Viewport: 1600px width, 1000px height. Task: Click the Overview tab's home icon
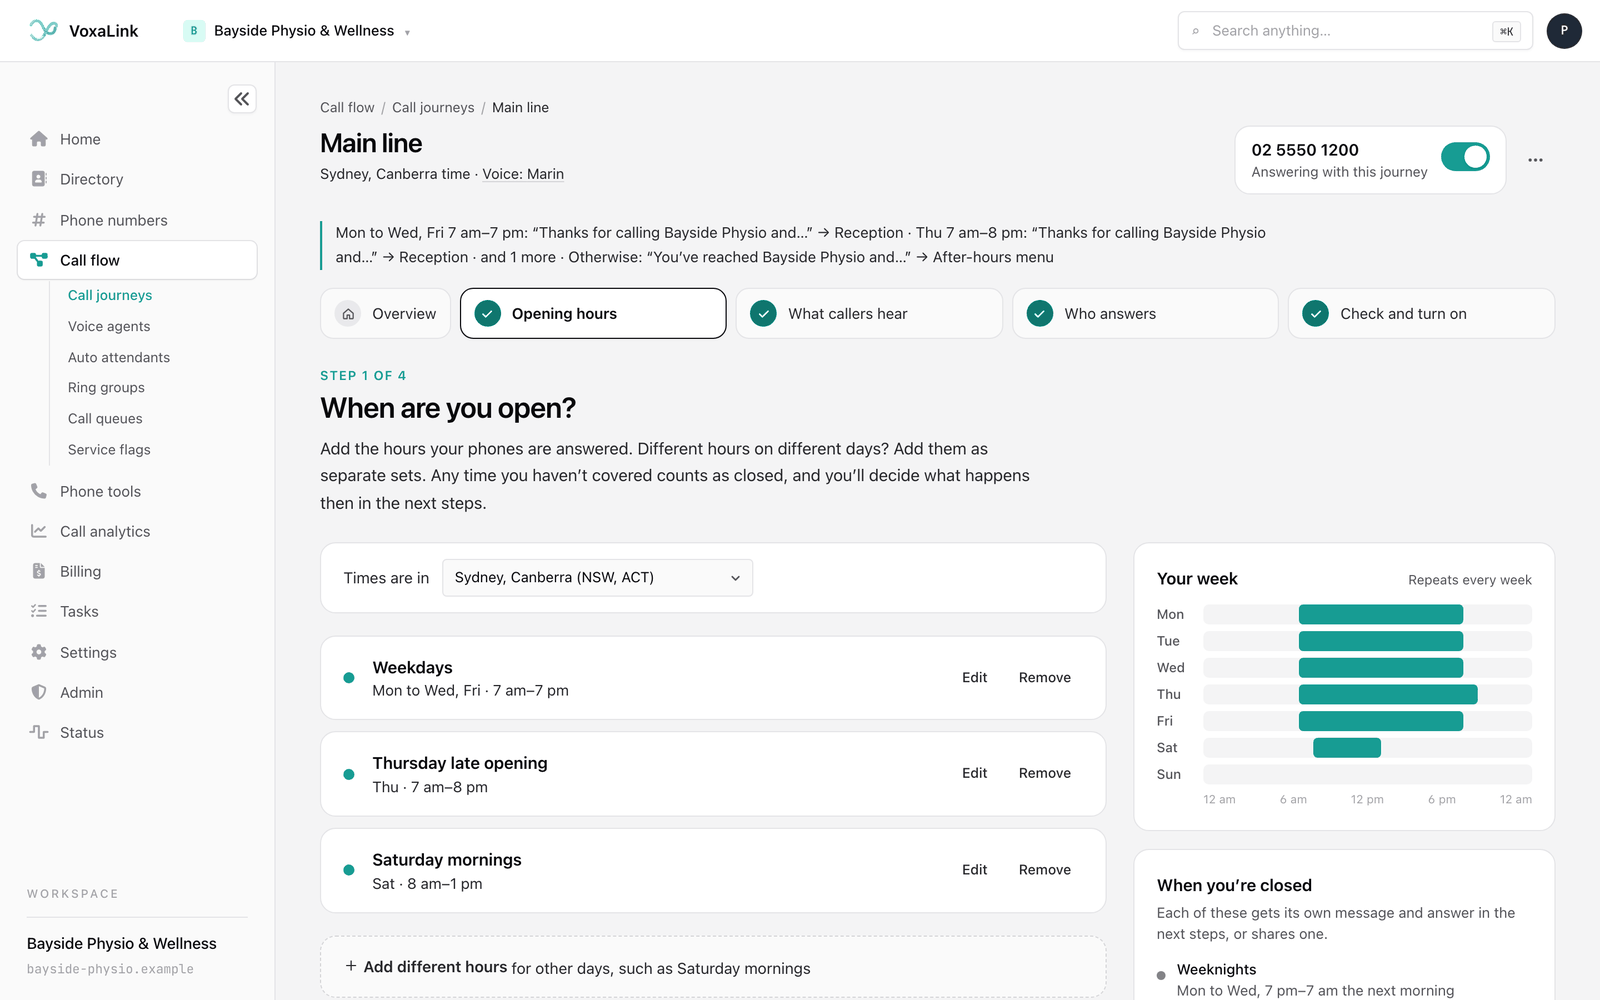tap(348, 314)
